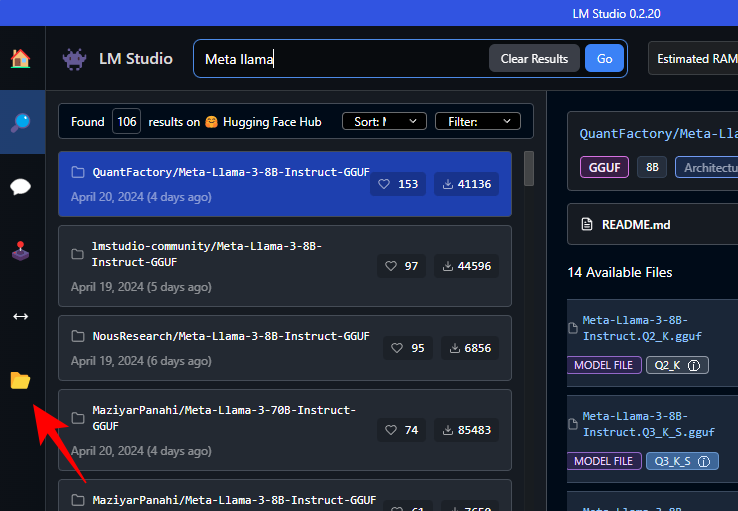Open the Filter dropdown

click(478, 121)
